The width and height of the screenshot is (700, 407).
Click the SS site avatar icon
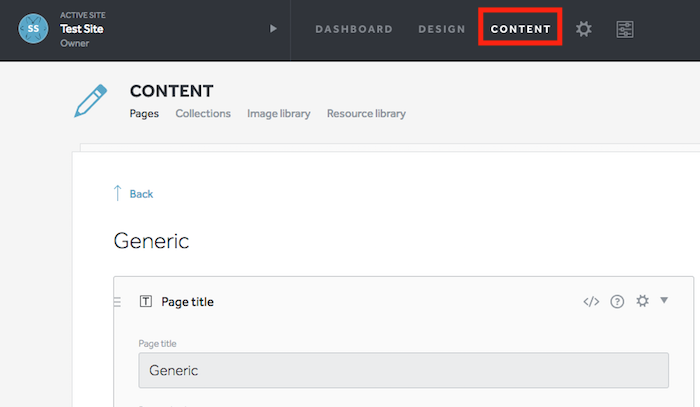pyautogui.click(x=33, y=29)
